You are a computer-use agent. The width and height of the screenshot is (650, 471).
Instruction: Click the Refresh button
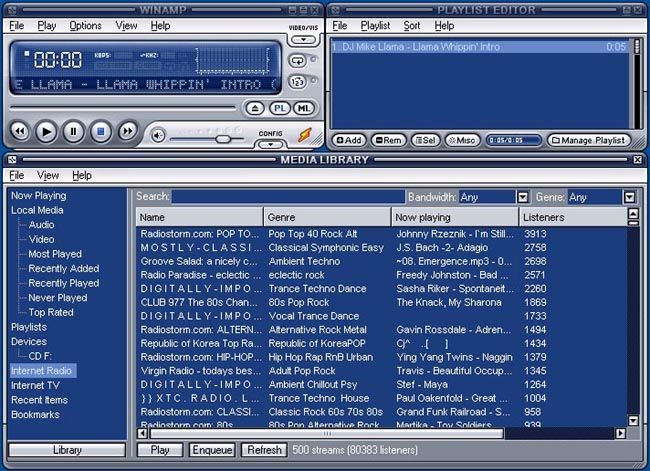[x=264, y=450]
